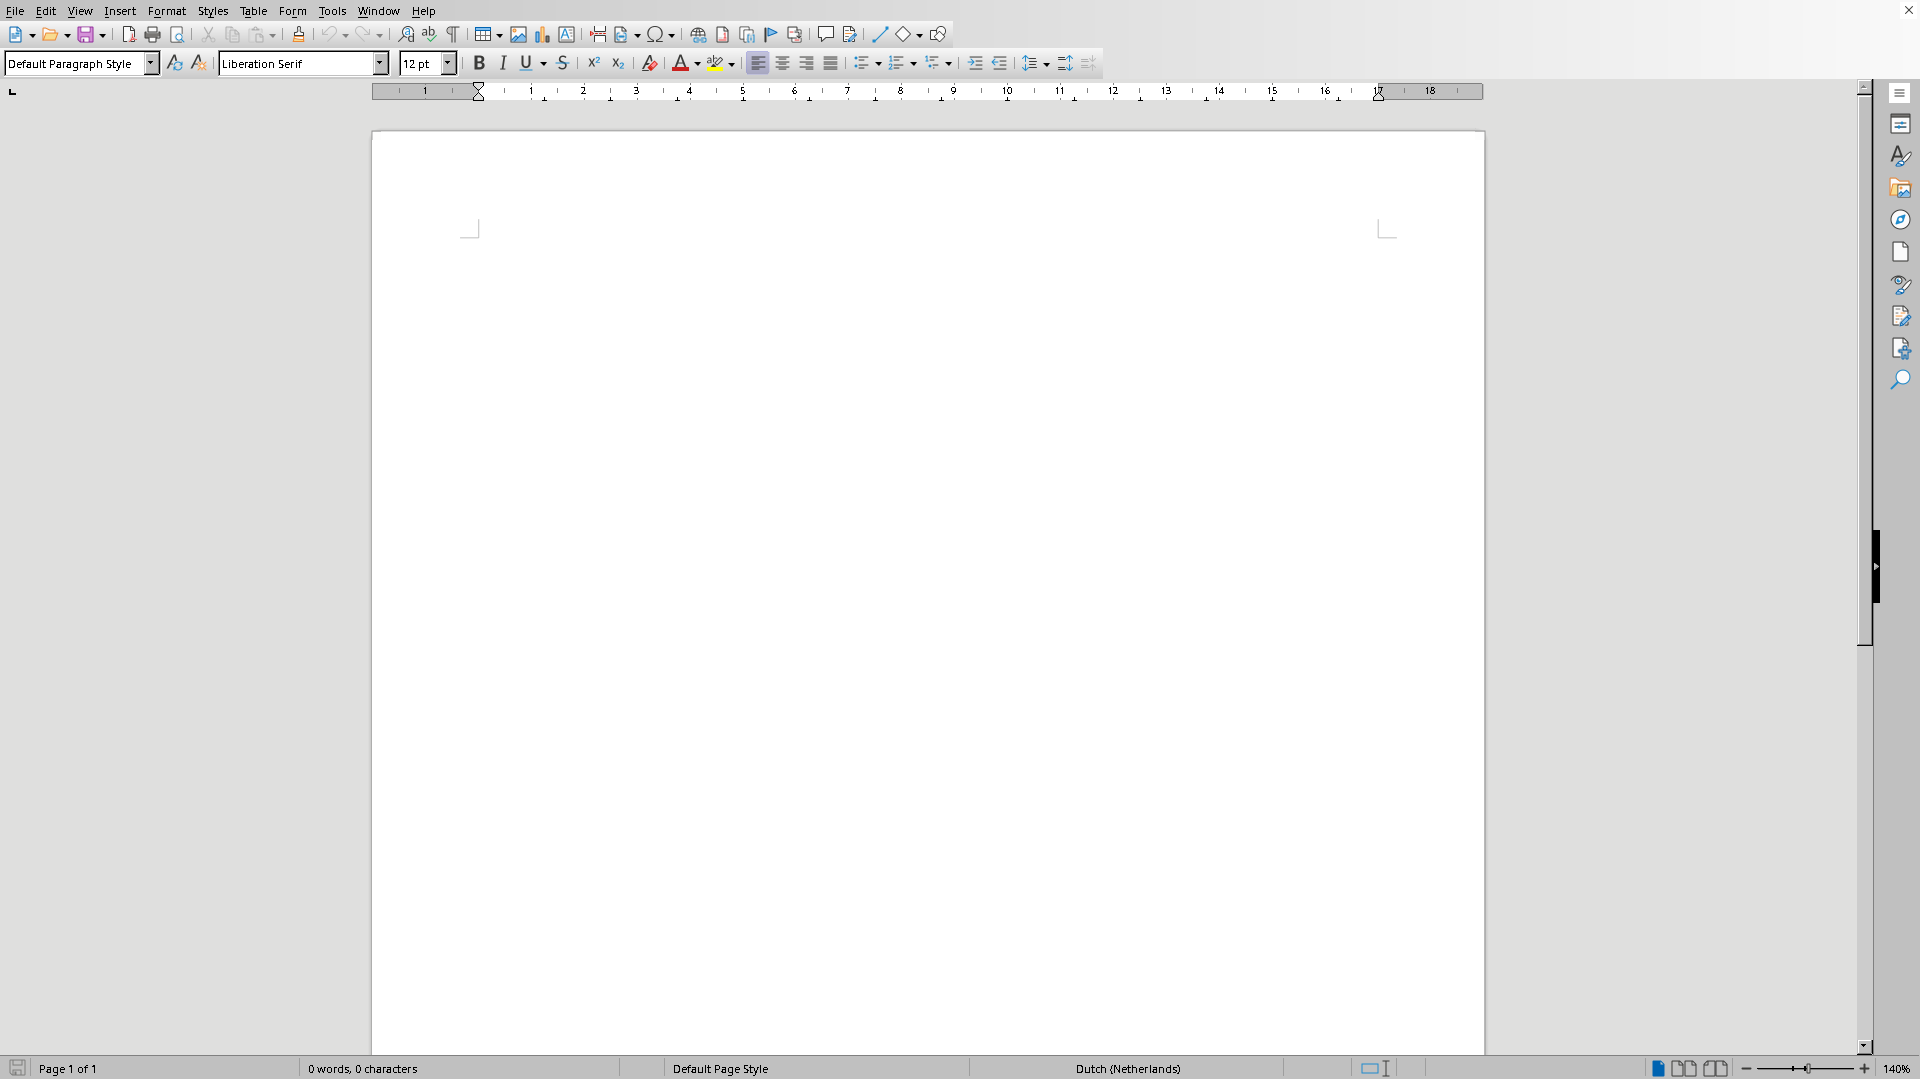Justify text
Image resolution: width=1920 pixels, height=1079 pixels.
830,63
